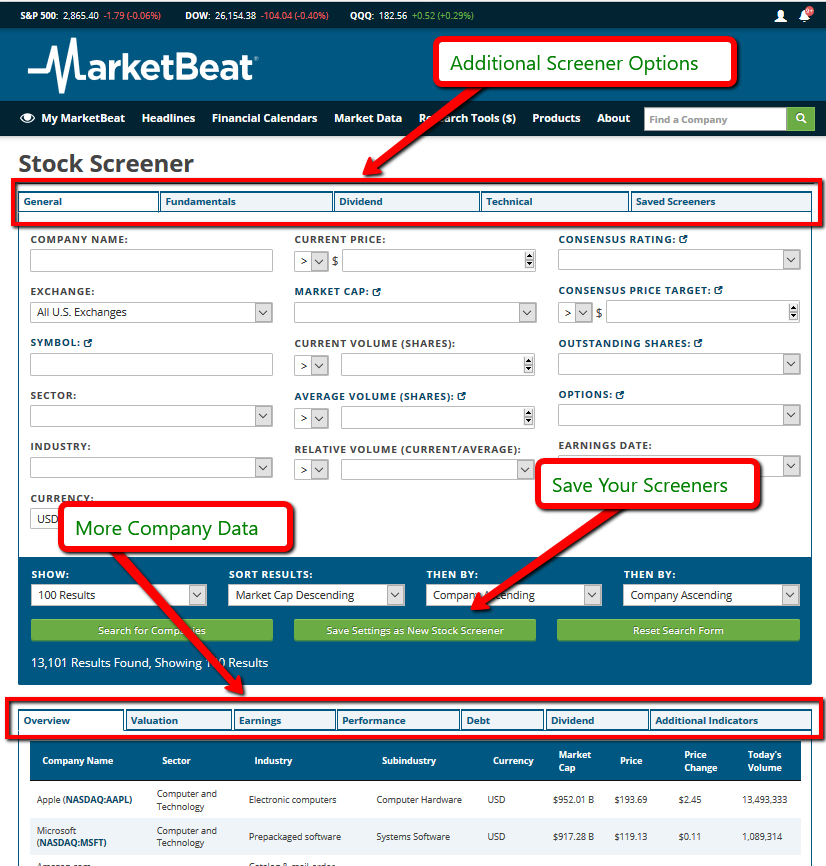Select the Dividend results tab

[x=597, y=720]
